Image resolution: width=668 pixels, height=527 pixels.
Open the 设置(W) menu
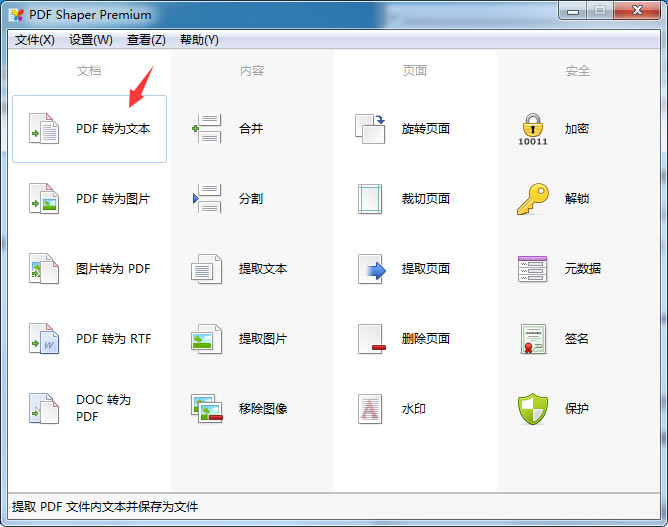pyautogui.click(x=91, y=40)
